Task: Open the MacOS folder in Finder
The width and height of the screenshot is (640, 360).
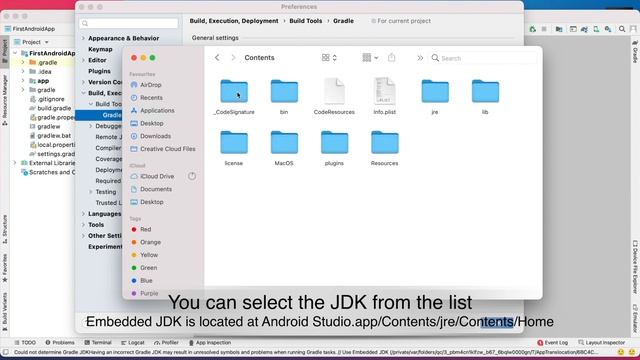Action: pyautogui.click(x=284, y=142)
